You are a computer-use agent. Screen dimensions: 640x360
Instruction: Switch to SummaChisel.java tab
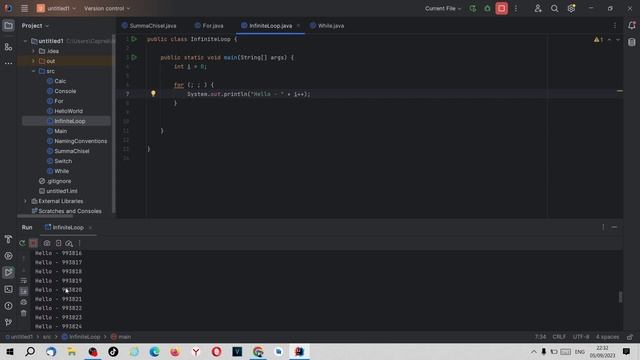coord(149,26)
